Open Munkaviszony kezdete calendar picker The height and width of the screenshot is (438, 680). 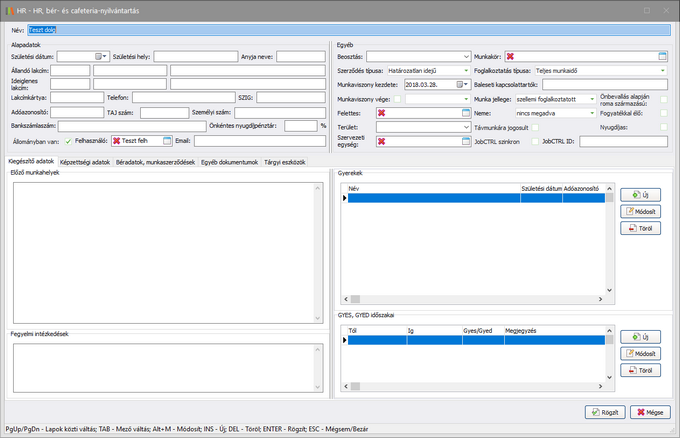[x=460, y=85]
